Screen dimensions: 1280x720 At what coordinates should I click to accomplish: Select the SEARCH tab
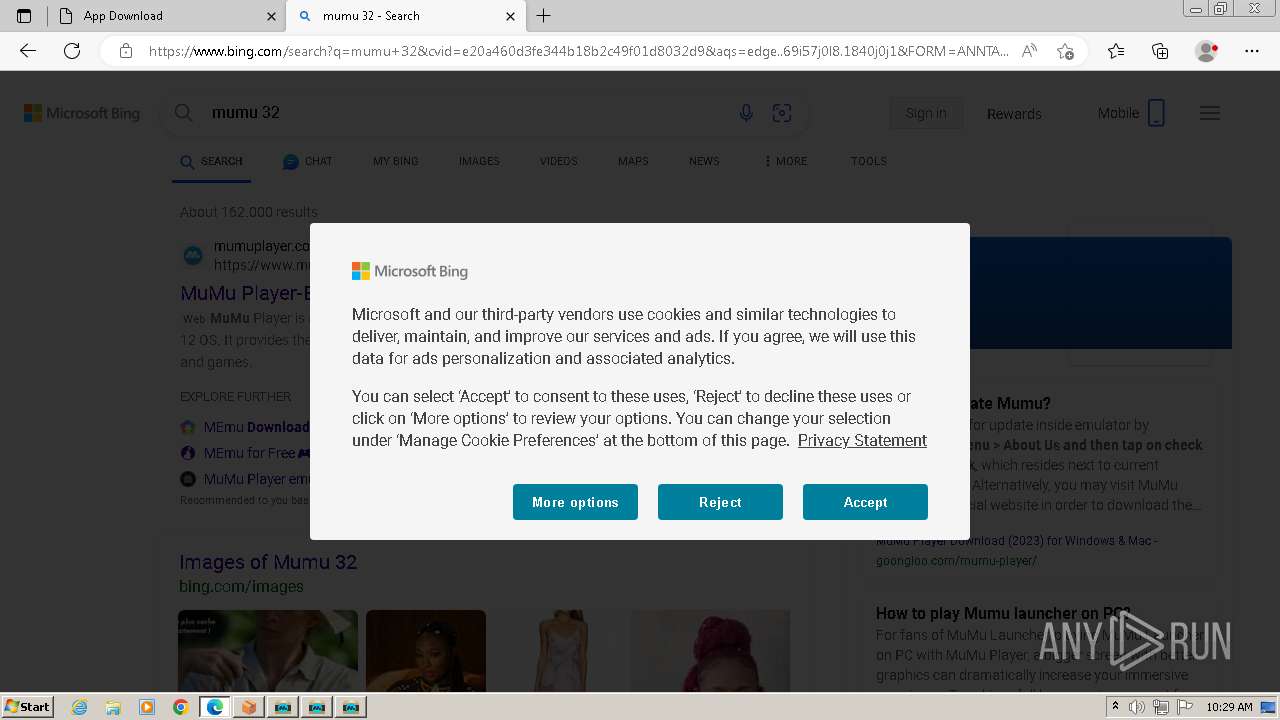[x=211, y=161]
